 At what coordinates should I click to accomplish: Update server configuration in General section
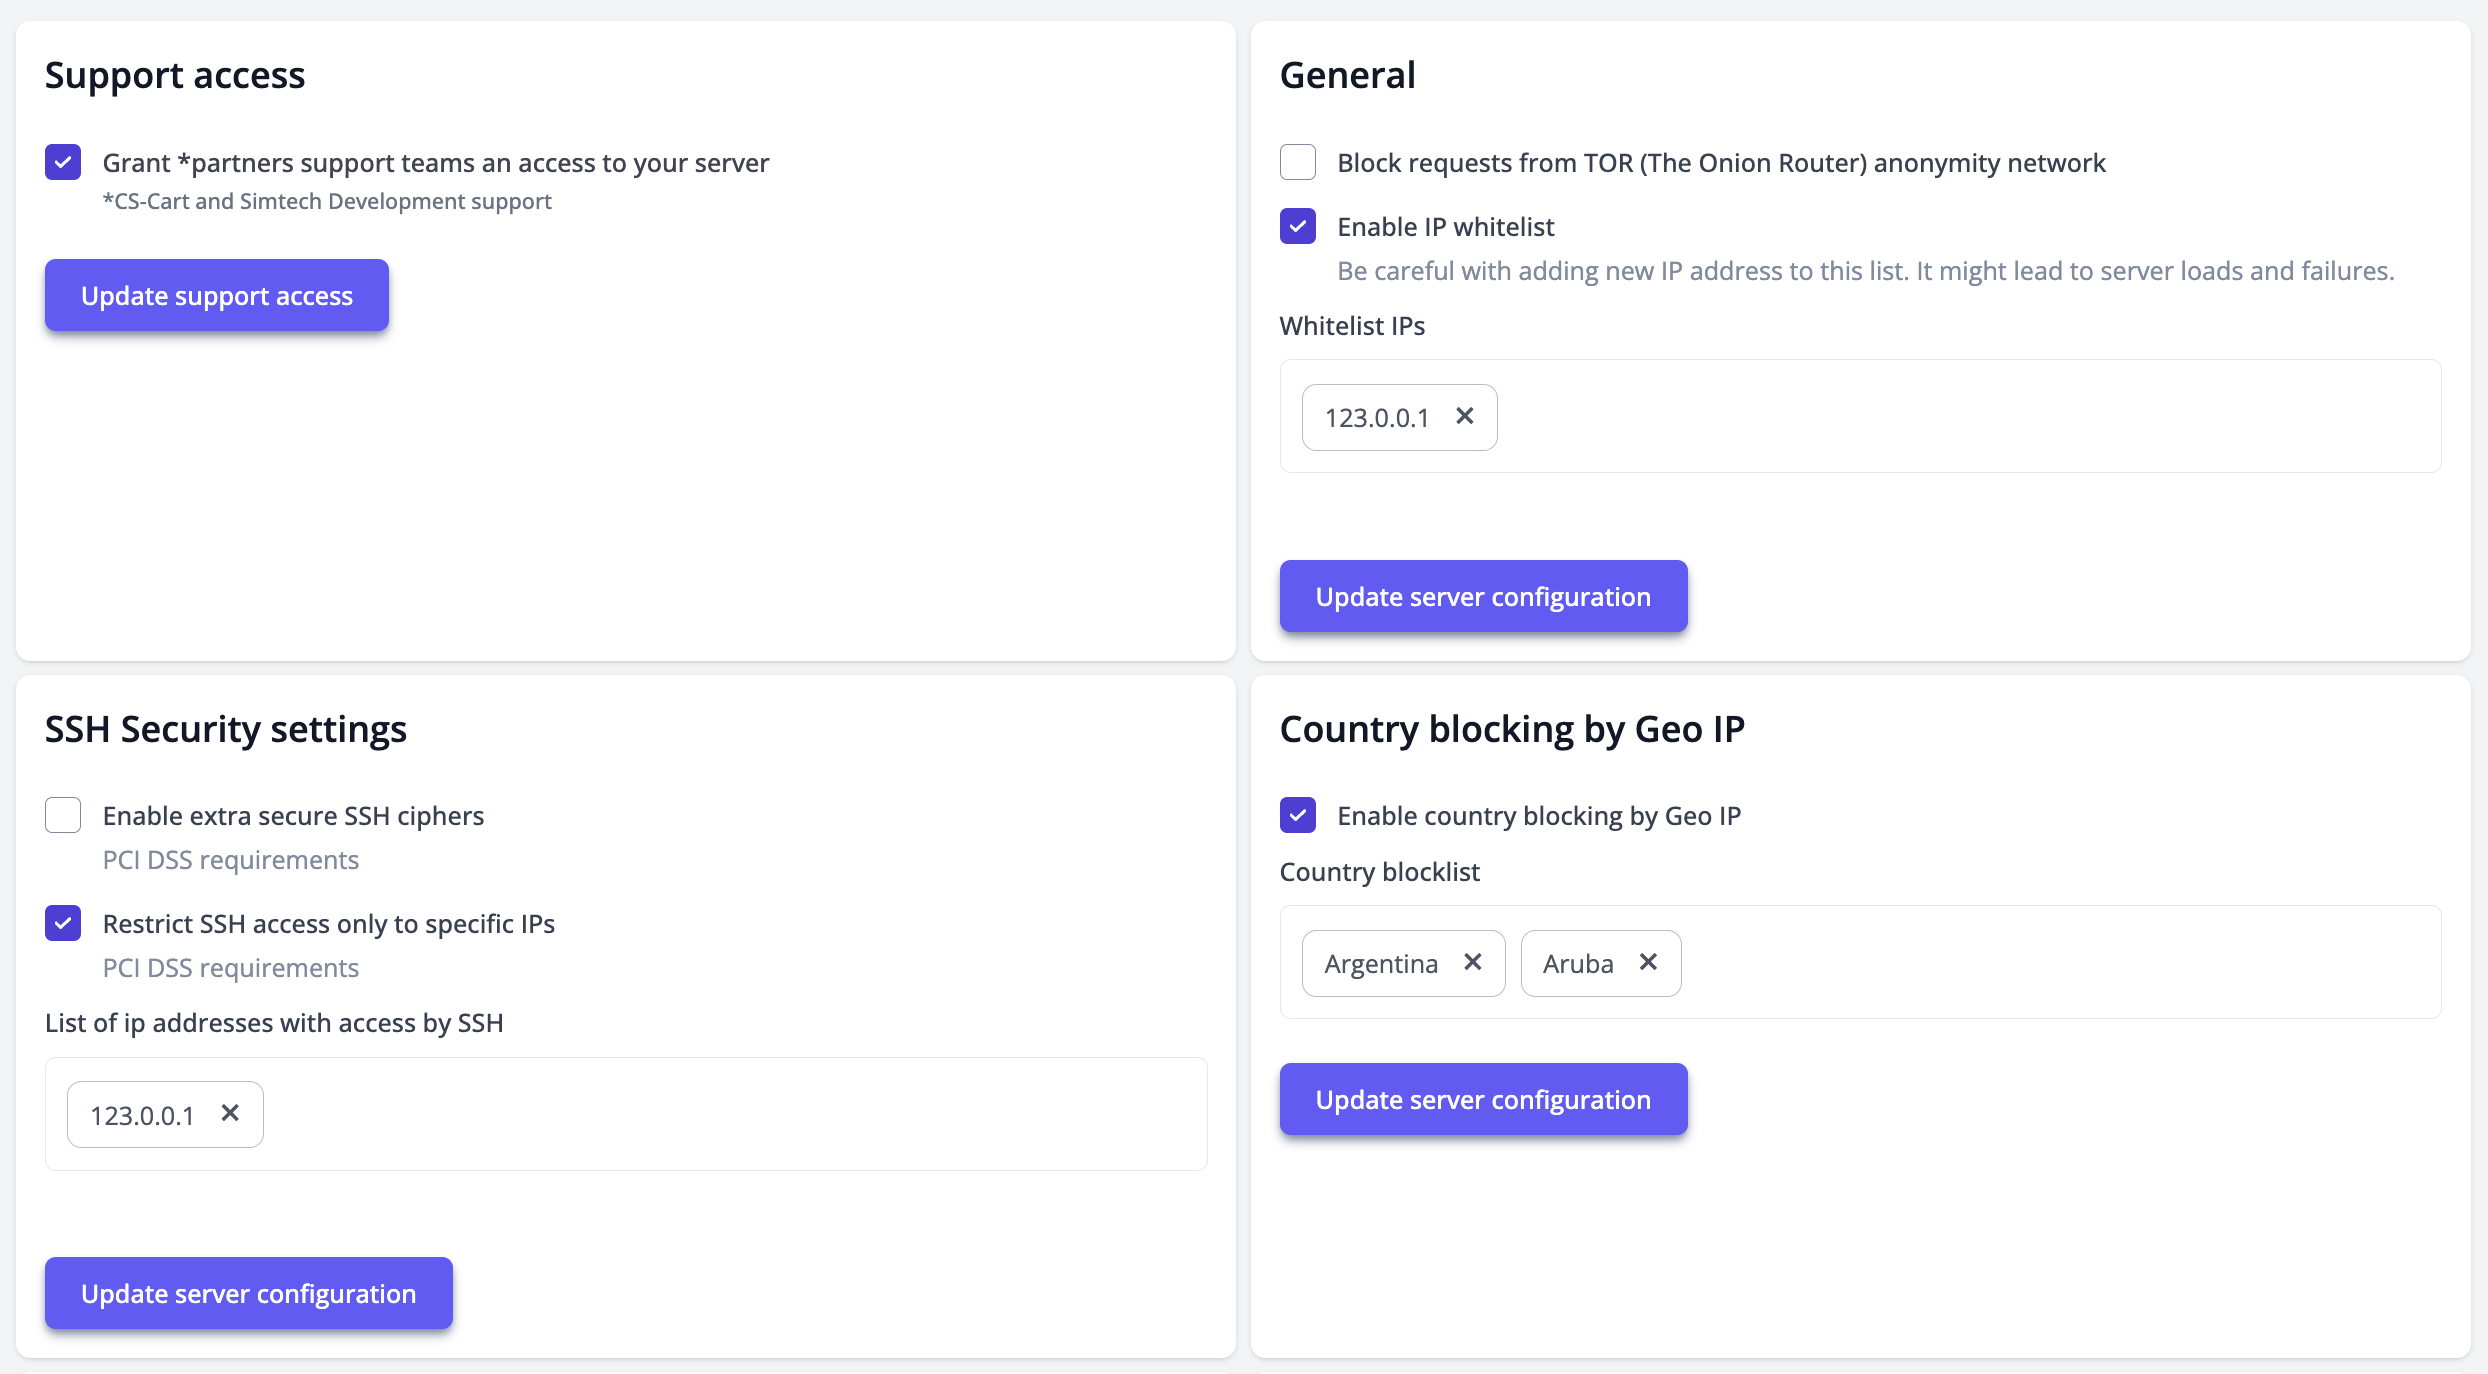pyautogui.click(x=1483, y=596)
